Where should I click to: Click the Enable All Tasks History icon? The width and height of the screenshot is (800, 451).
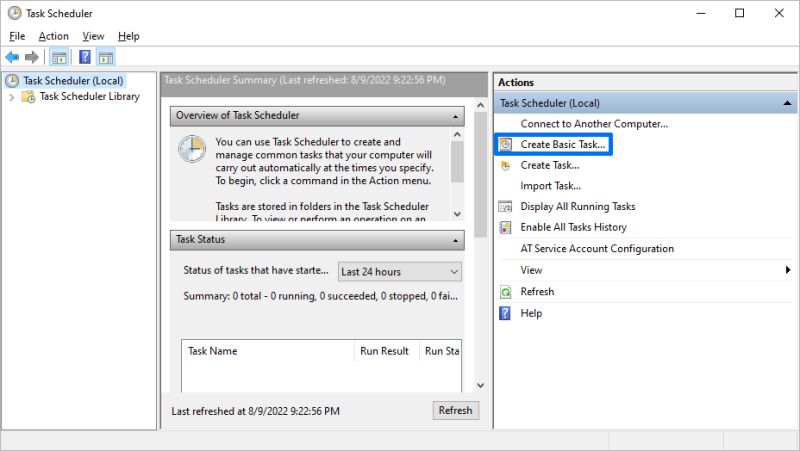tap(505, 228)
